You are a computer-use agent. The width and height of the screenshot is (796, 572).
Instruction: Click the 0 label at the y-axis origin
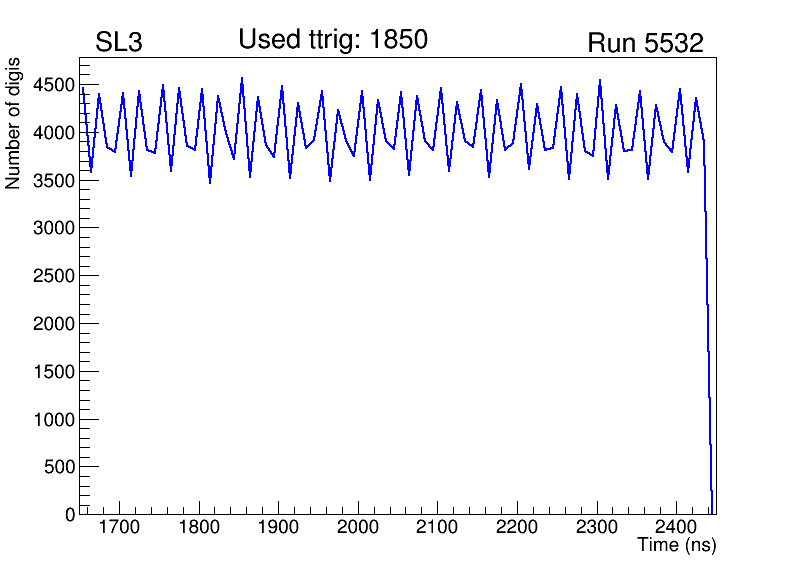[x=70, y=514]
